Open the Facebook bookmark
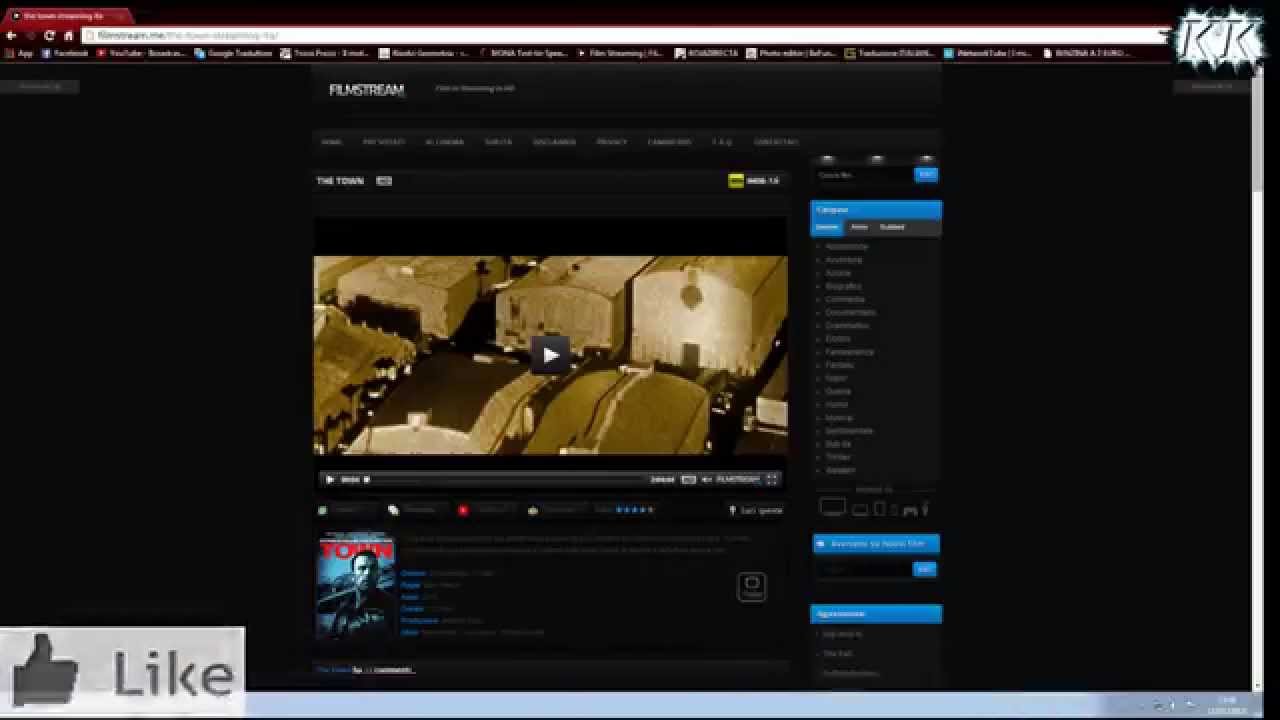This screenshot has width=1280, height=720. [x=65, y=53]
